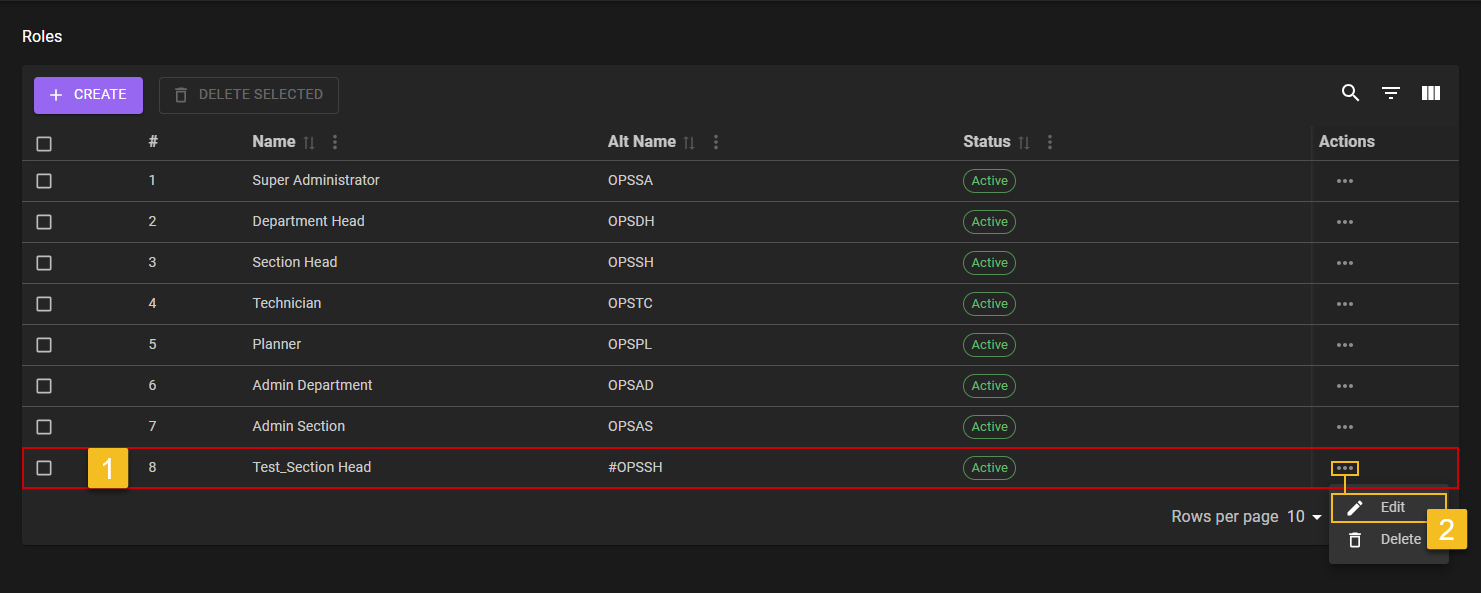Open the show/hide columns icon

pos(1431,93)
